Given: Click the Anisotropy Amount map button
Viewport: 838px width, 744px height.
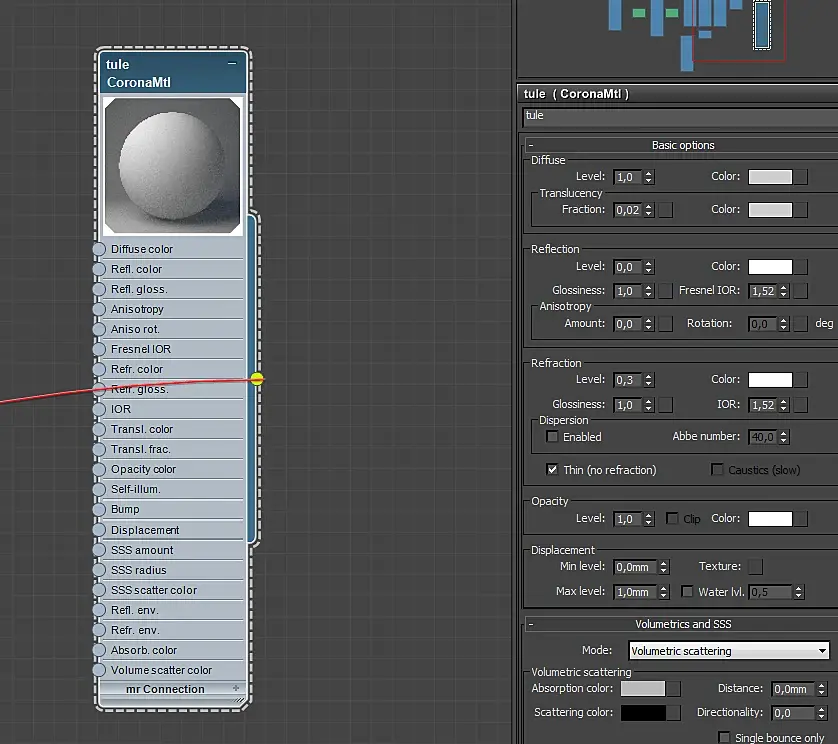Looking at the screenshot, I should tap(666, 324).
